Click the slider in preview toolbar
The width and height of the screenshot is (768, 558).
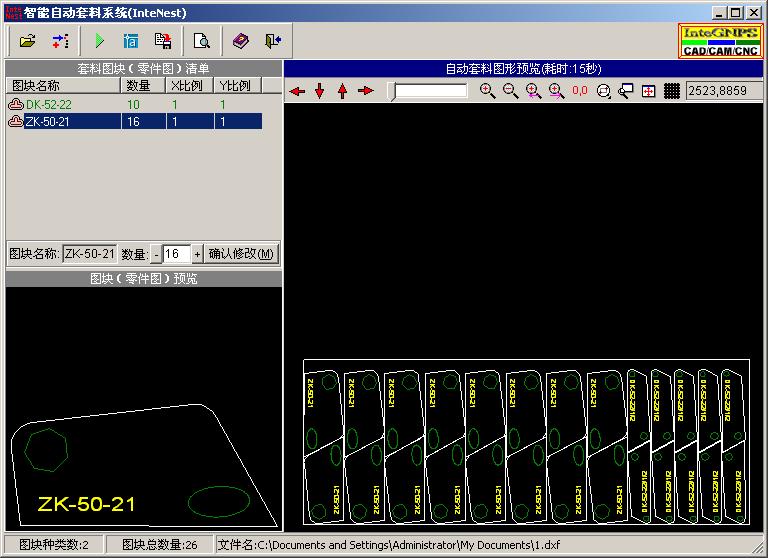point(430,91)
